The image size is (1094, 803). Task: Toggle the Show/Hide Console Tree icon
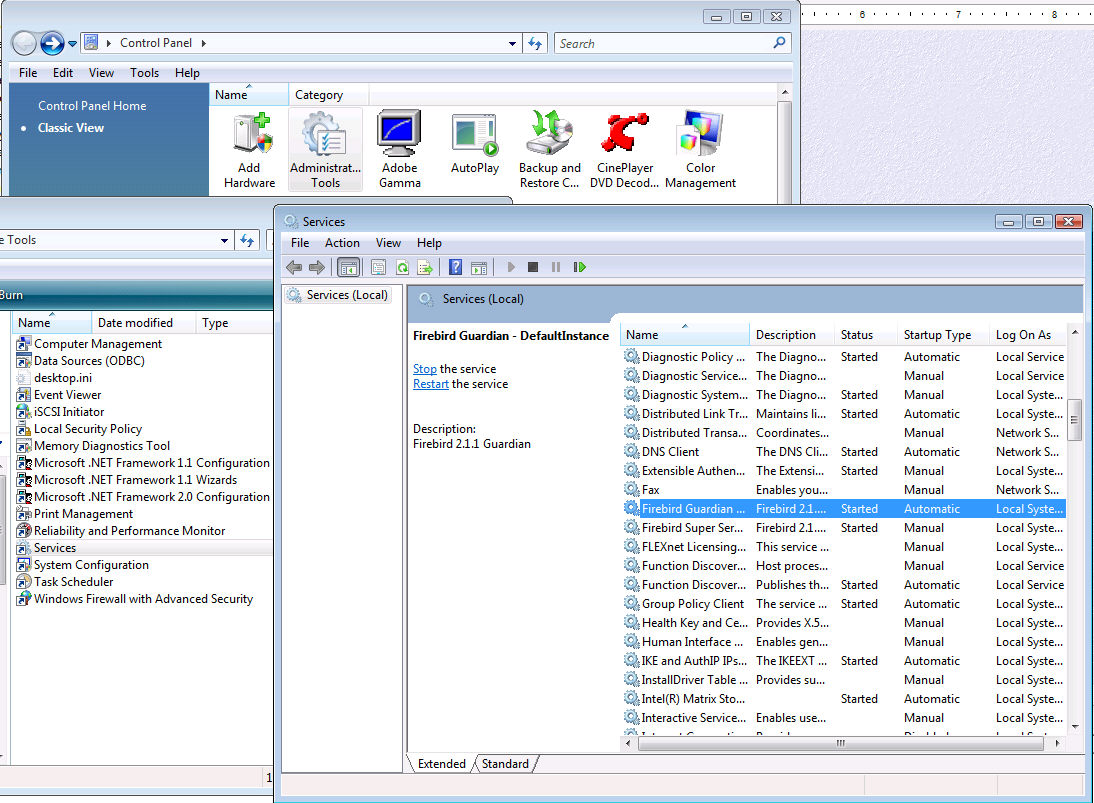pyautogui.click(x=349, y=267)
